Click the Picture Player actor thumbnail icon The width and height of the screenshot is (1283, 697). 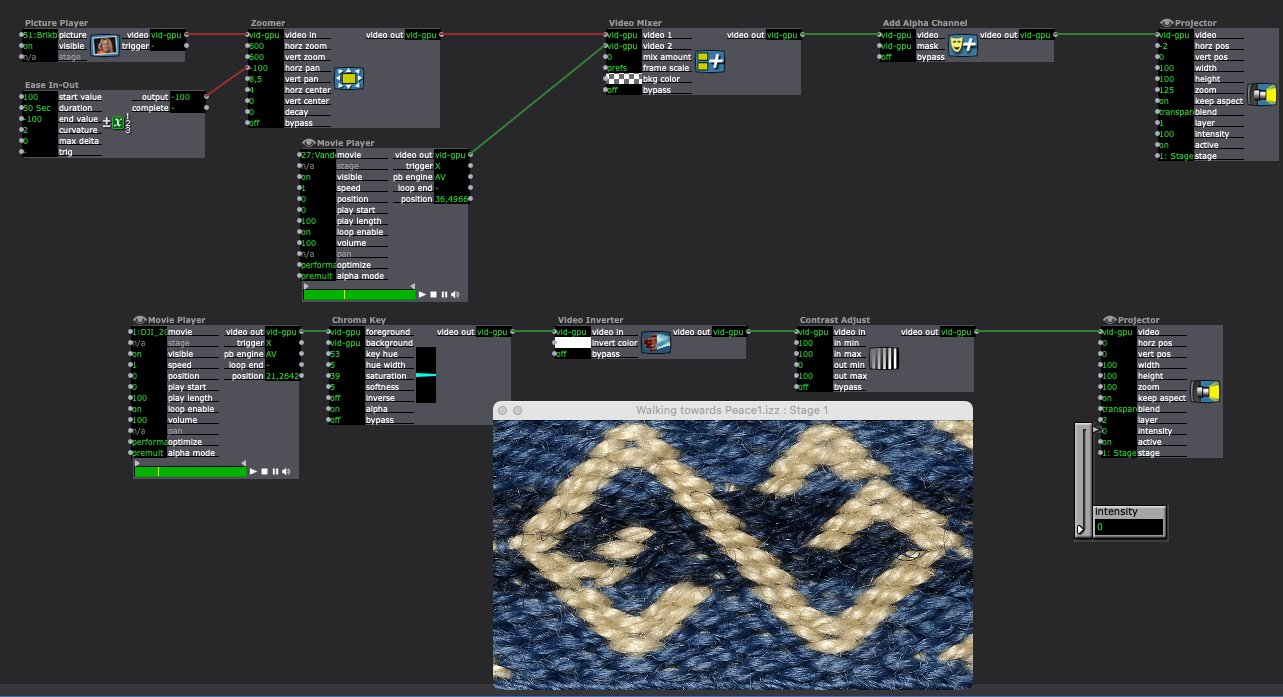point(105,45)
